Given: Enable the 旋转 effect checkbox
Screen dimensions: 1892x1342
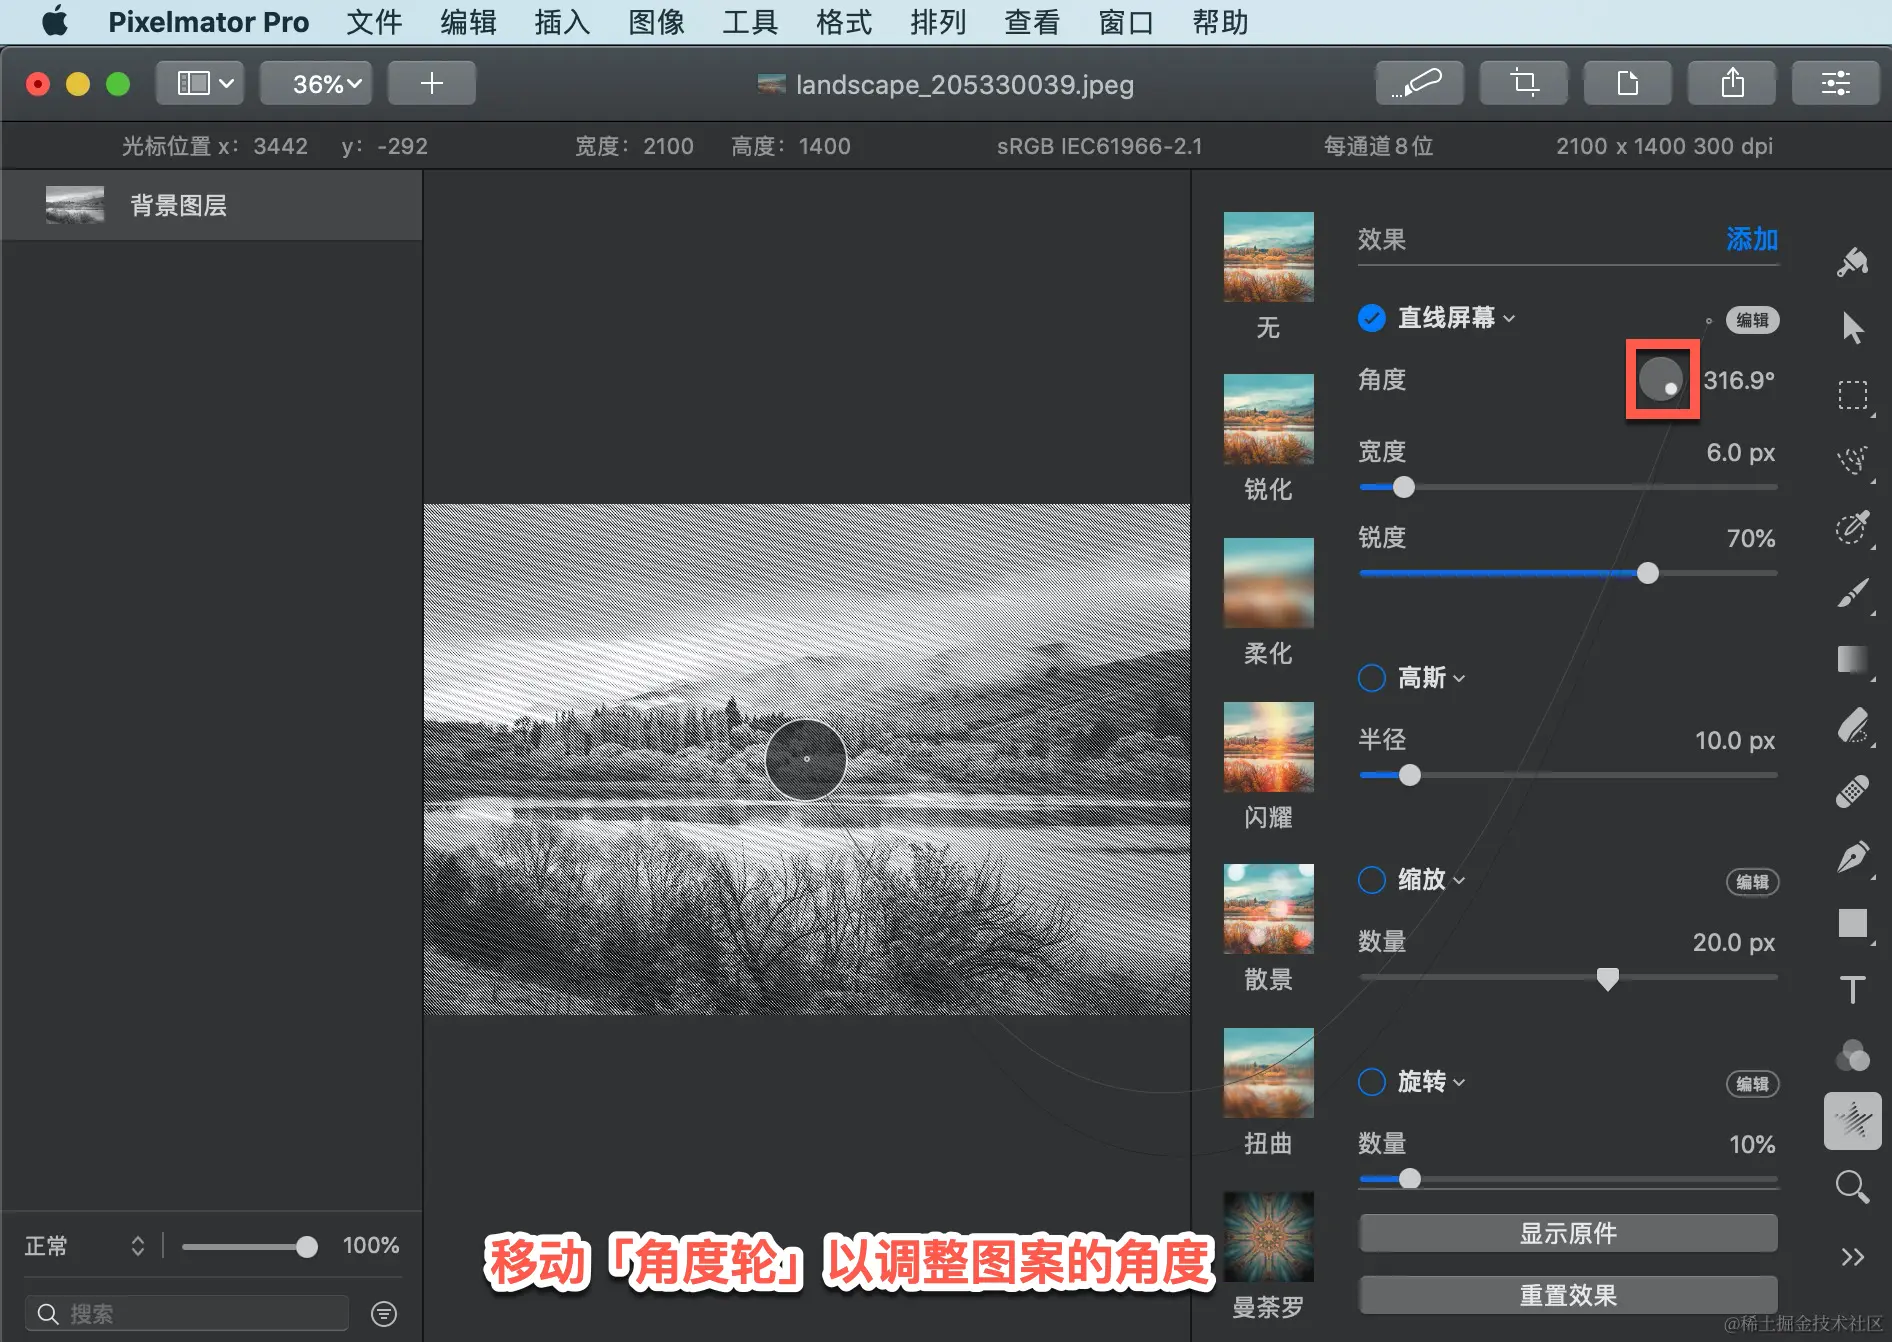Looking at the screenshot, I should tap(1372, 1082).
